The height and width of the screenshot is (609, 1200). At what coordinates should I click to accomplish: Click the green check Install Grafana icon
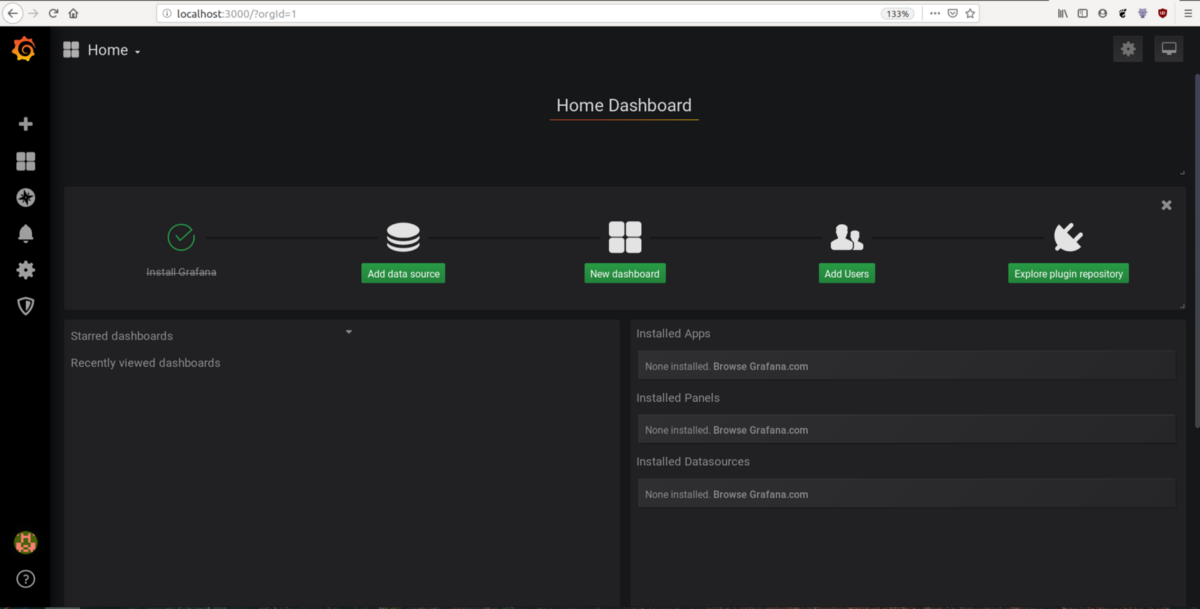pos(181,237)
